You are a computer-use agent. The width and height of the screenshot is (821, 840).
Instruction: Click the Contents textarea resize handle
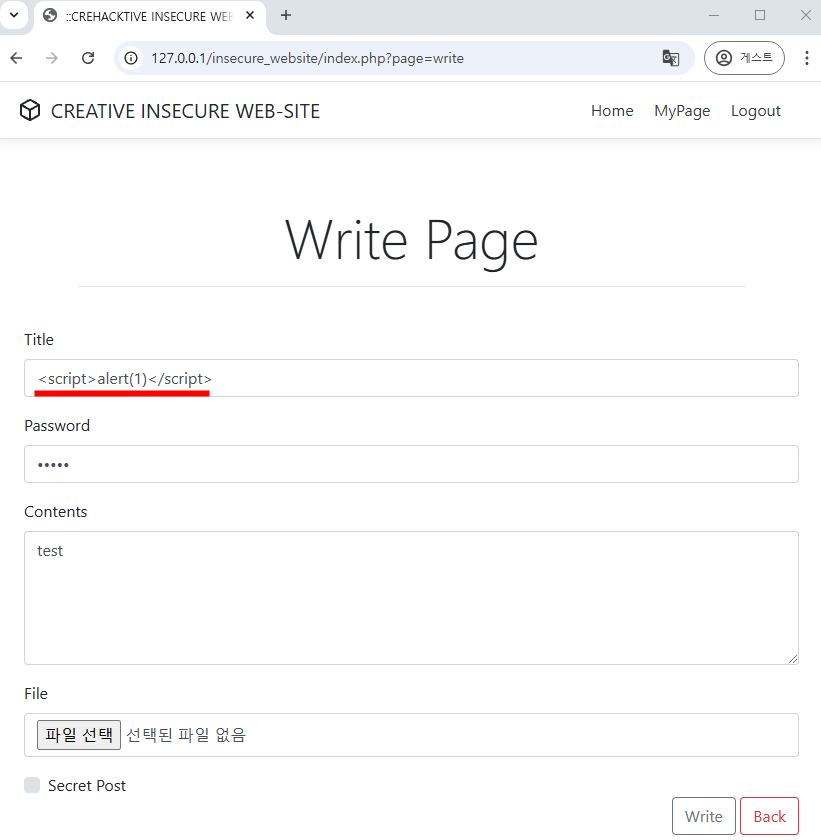point(793,659)
